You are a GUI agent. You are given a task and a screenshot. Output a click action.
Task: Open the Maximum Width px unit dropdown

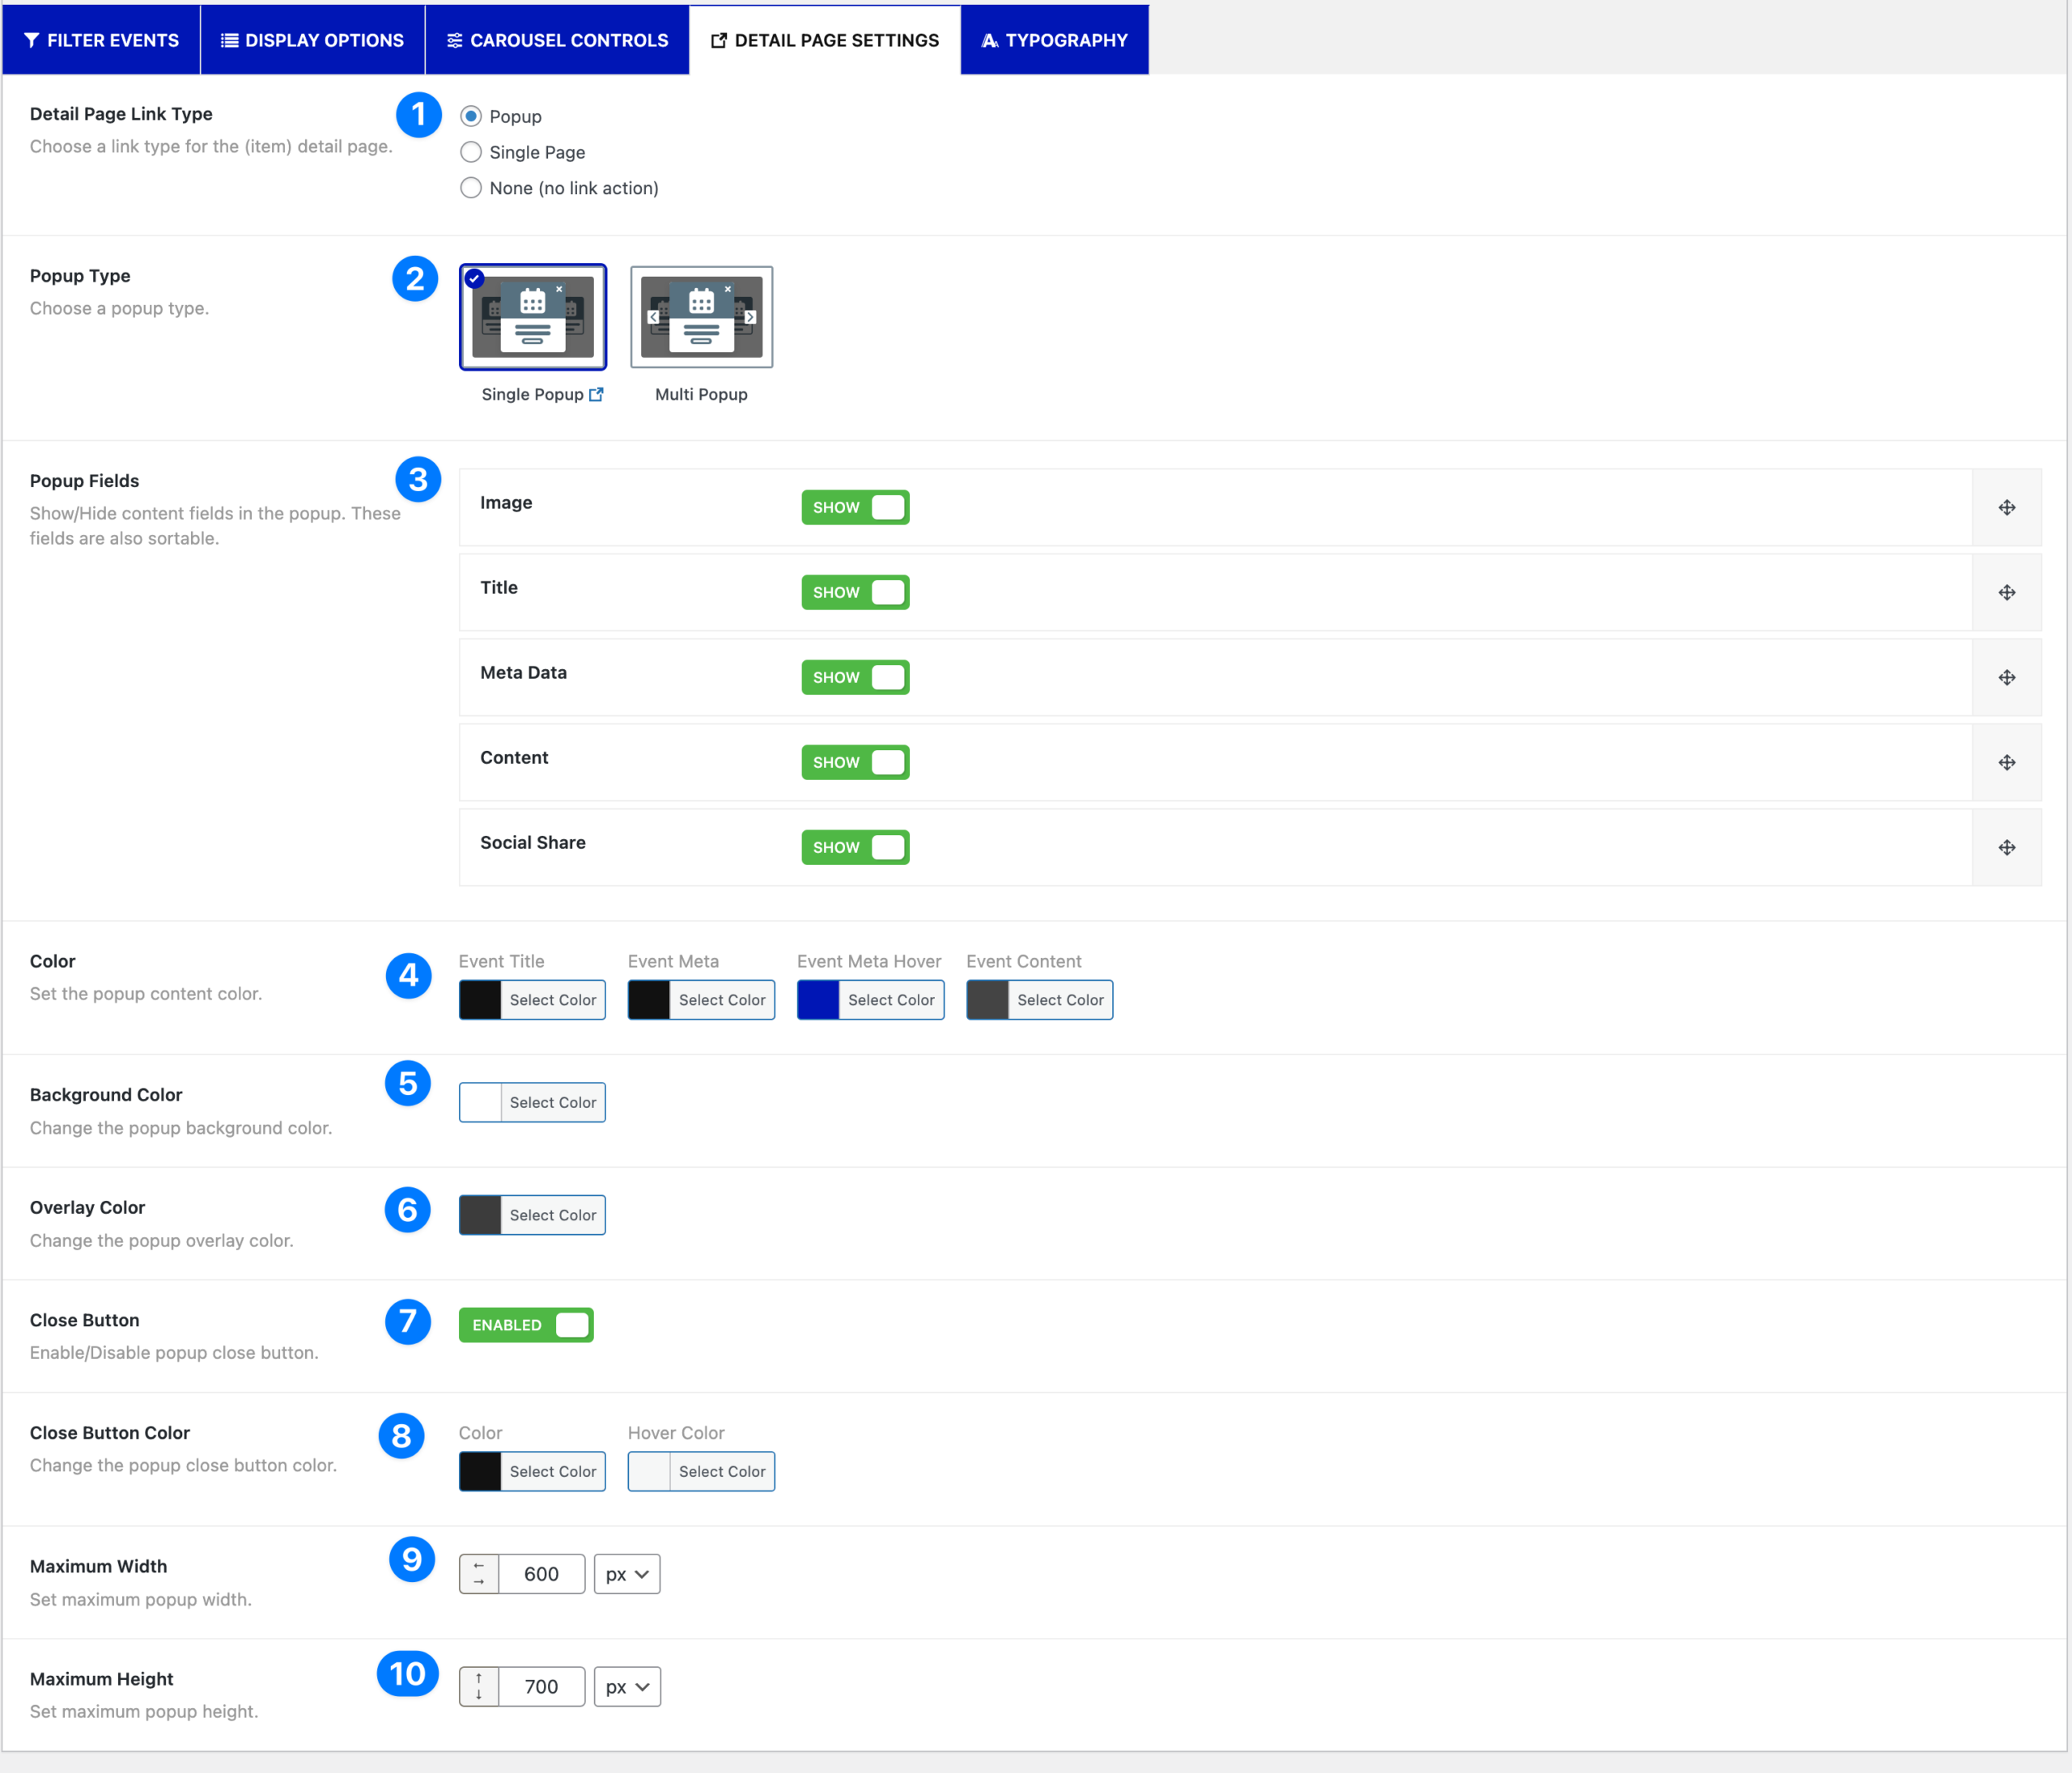pyautogui.click(x=627, y=1574)
